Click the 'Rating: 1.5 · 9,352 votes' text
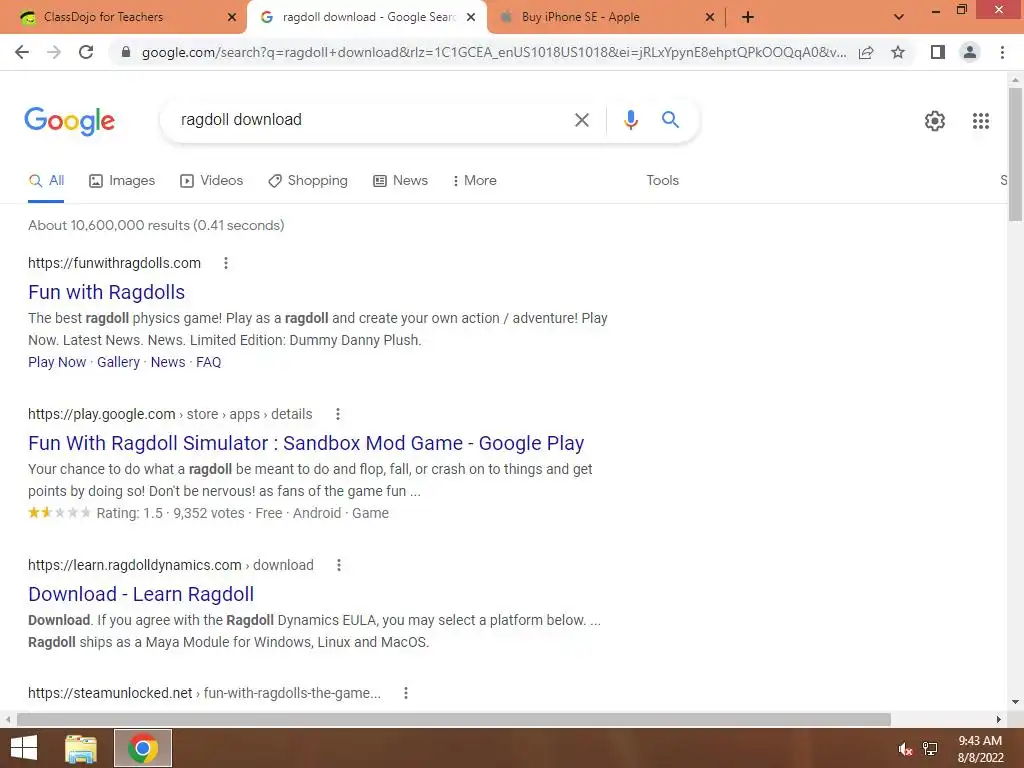This screenshot has height=768, width=1024. 170,513
